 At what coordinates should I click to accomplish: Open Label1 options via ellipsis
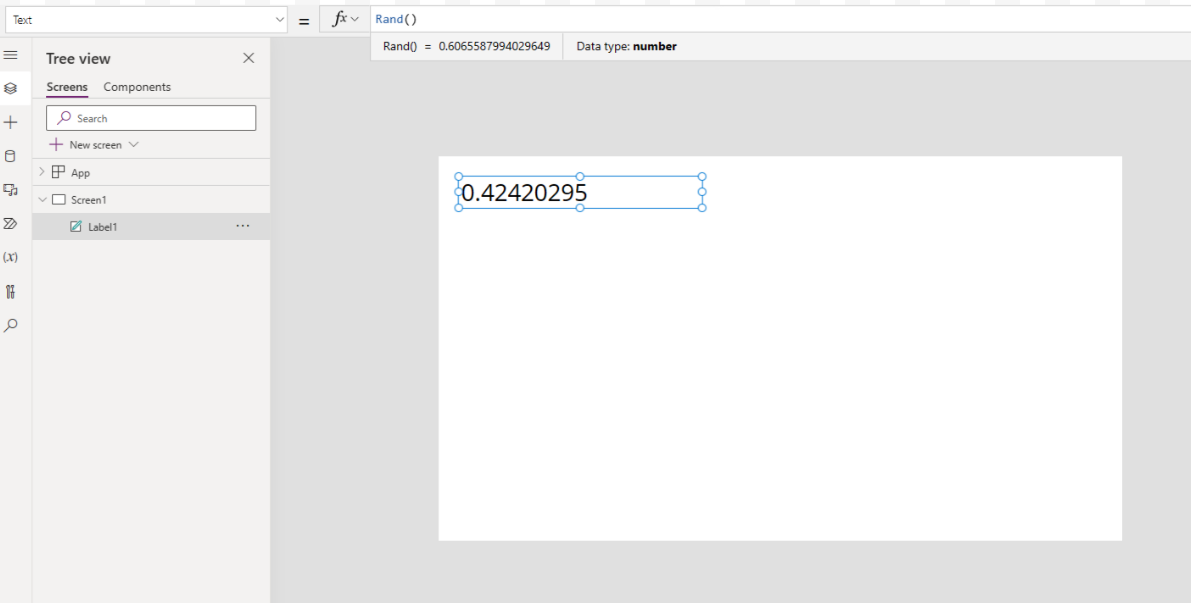[x=242, y=226]
